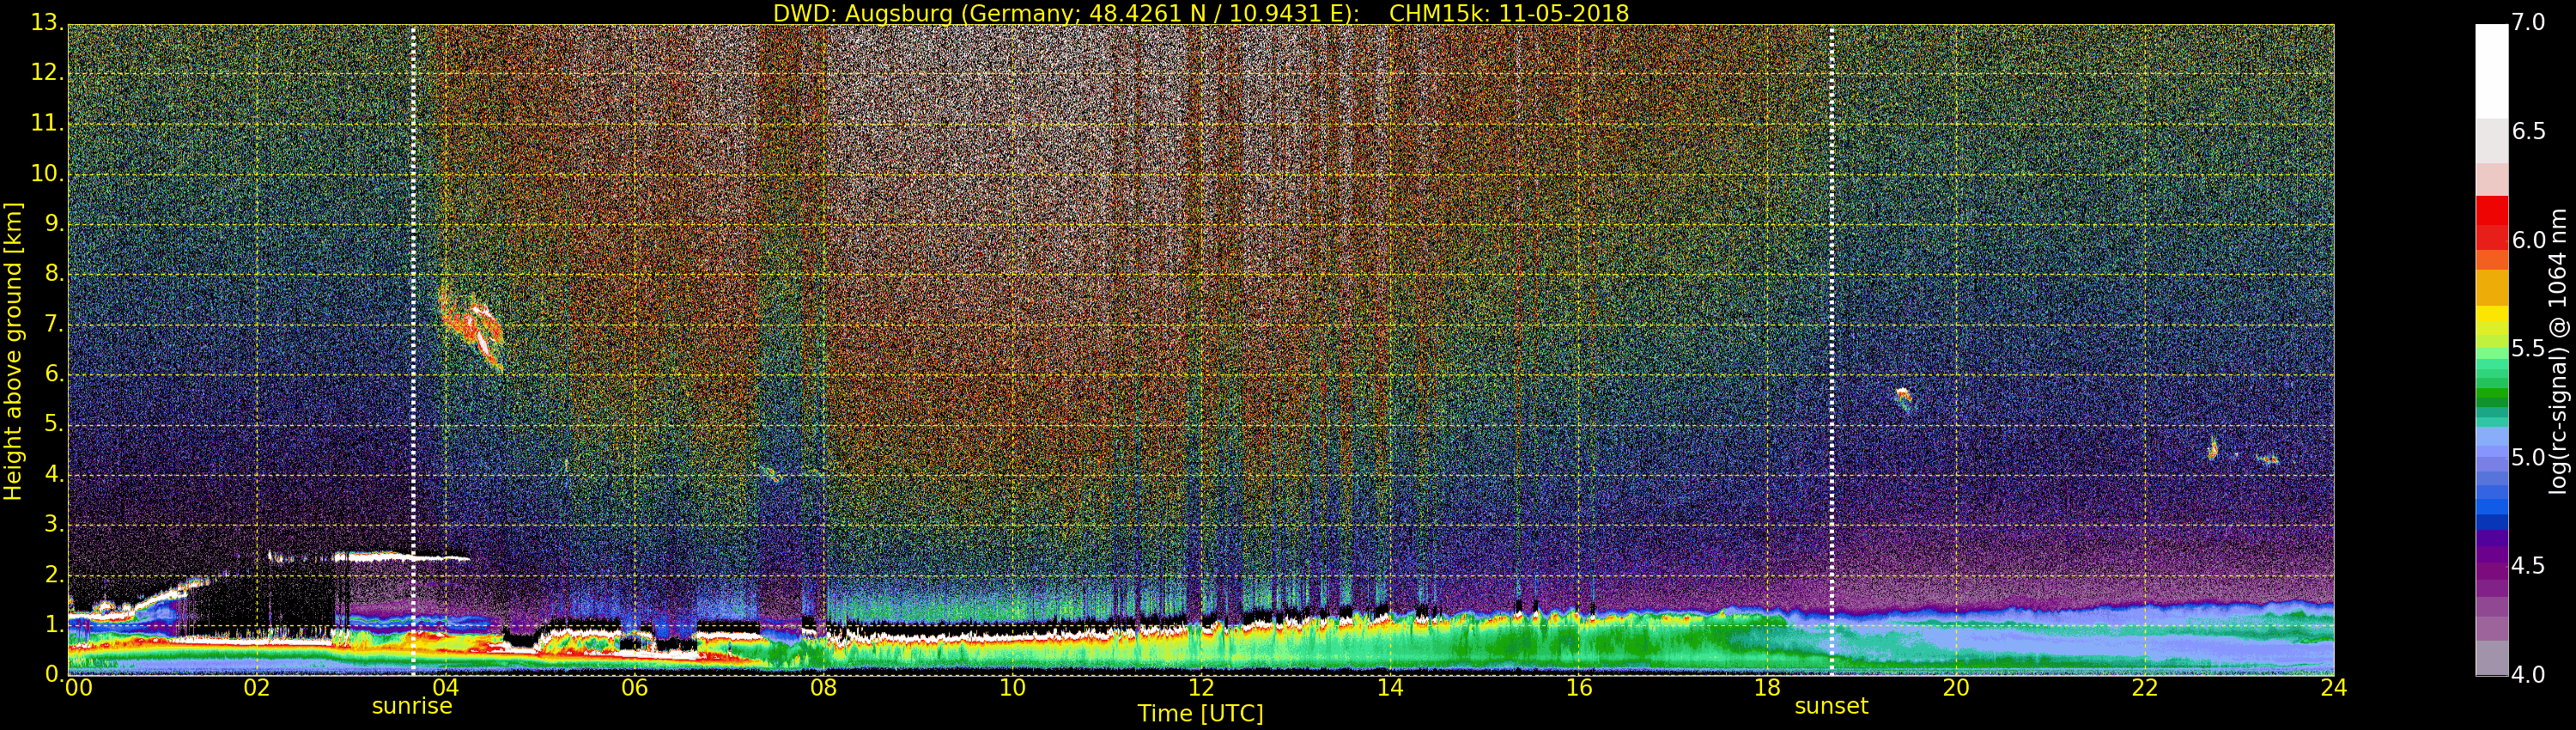This screenshot has height=730, width=2576.
Task: Click the time tick label 14
Action: (x=1390, y=687)
